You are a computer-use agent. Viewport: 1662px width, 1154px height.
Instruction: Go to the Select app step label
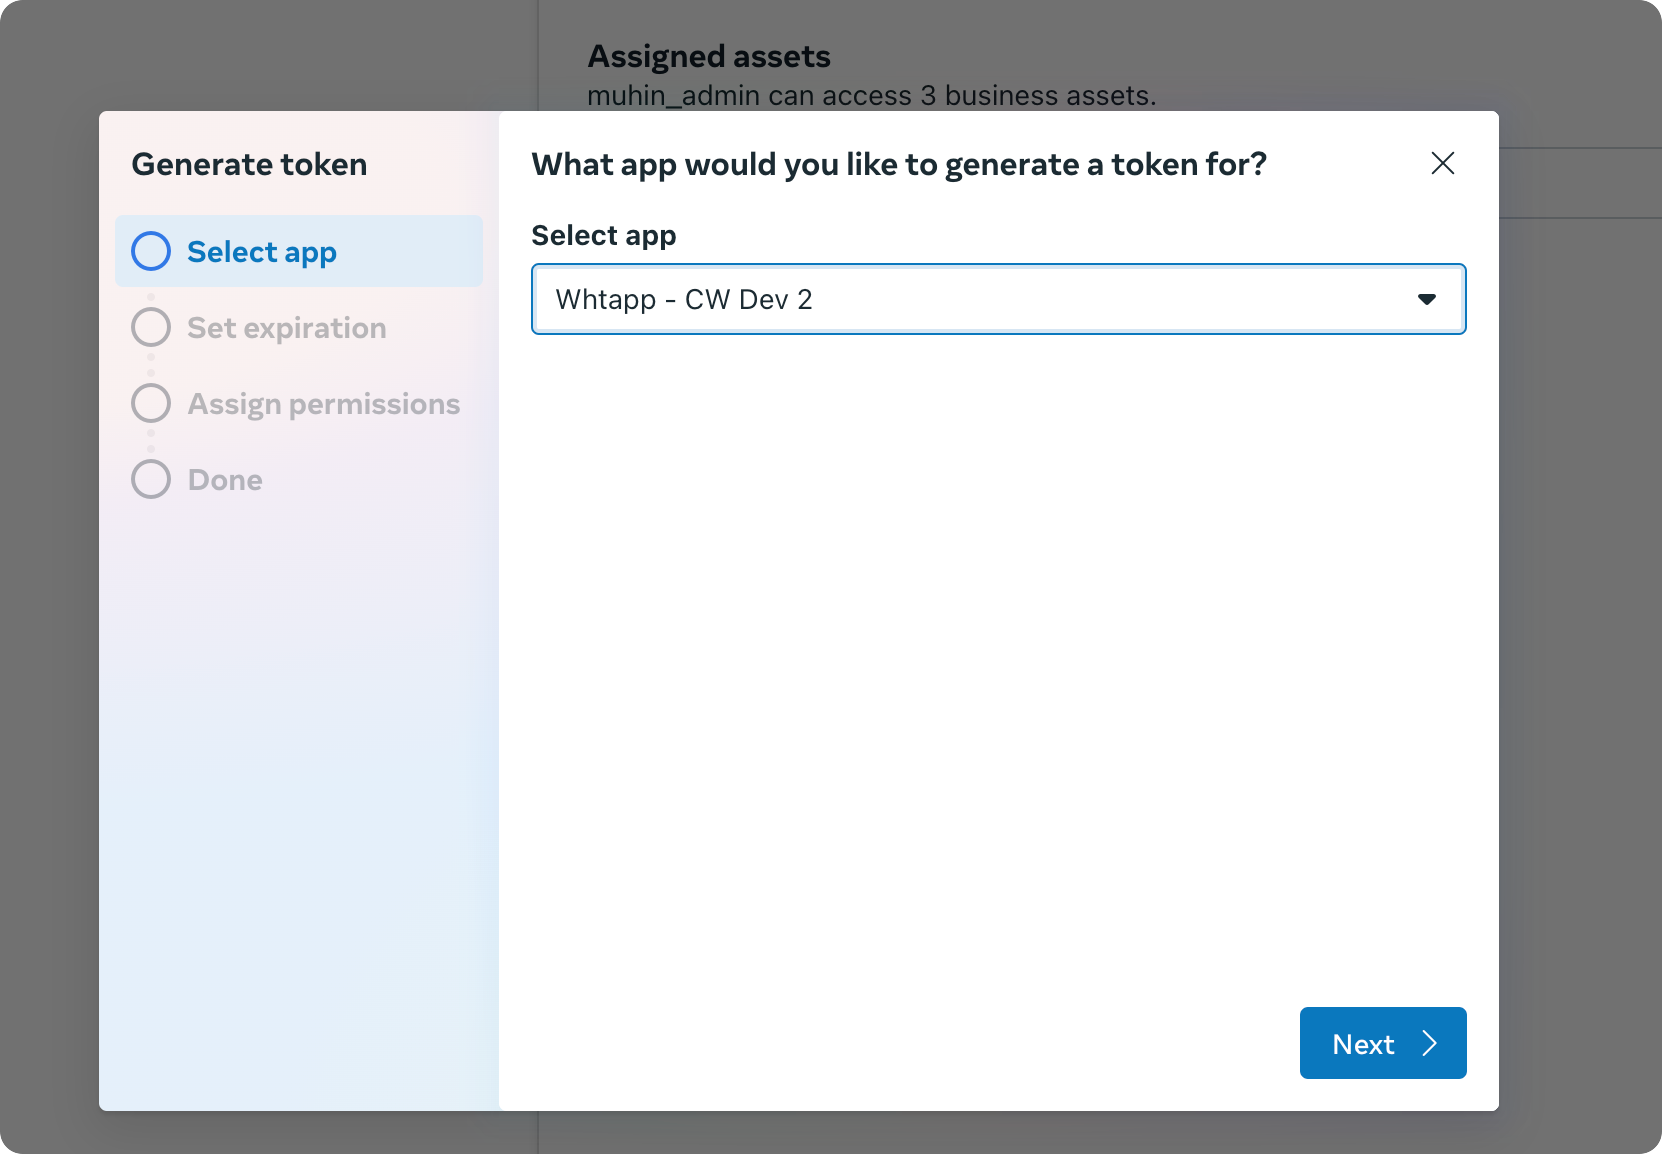262,252
